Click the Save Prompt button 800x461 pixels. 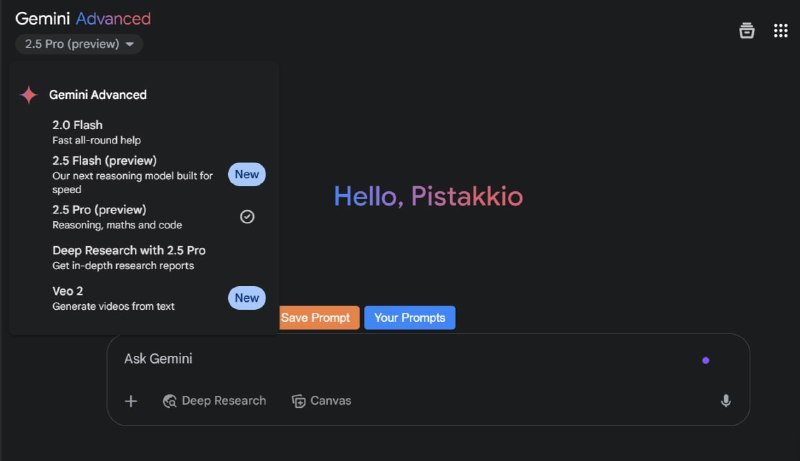coord(319,318)
